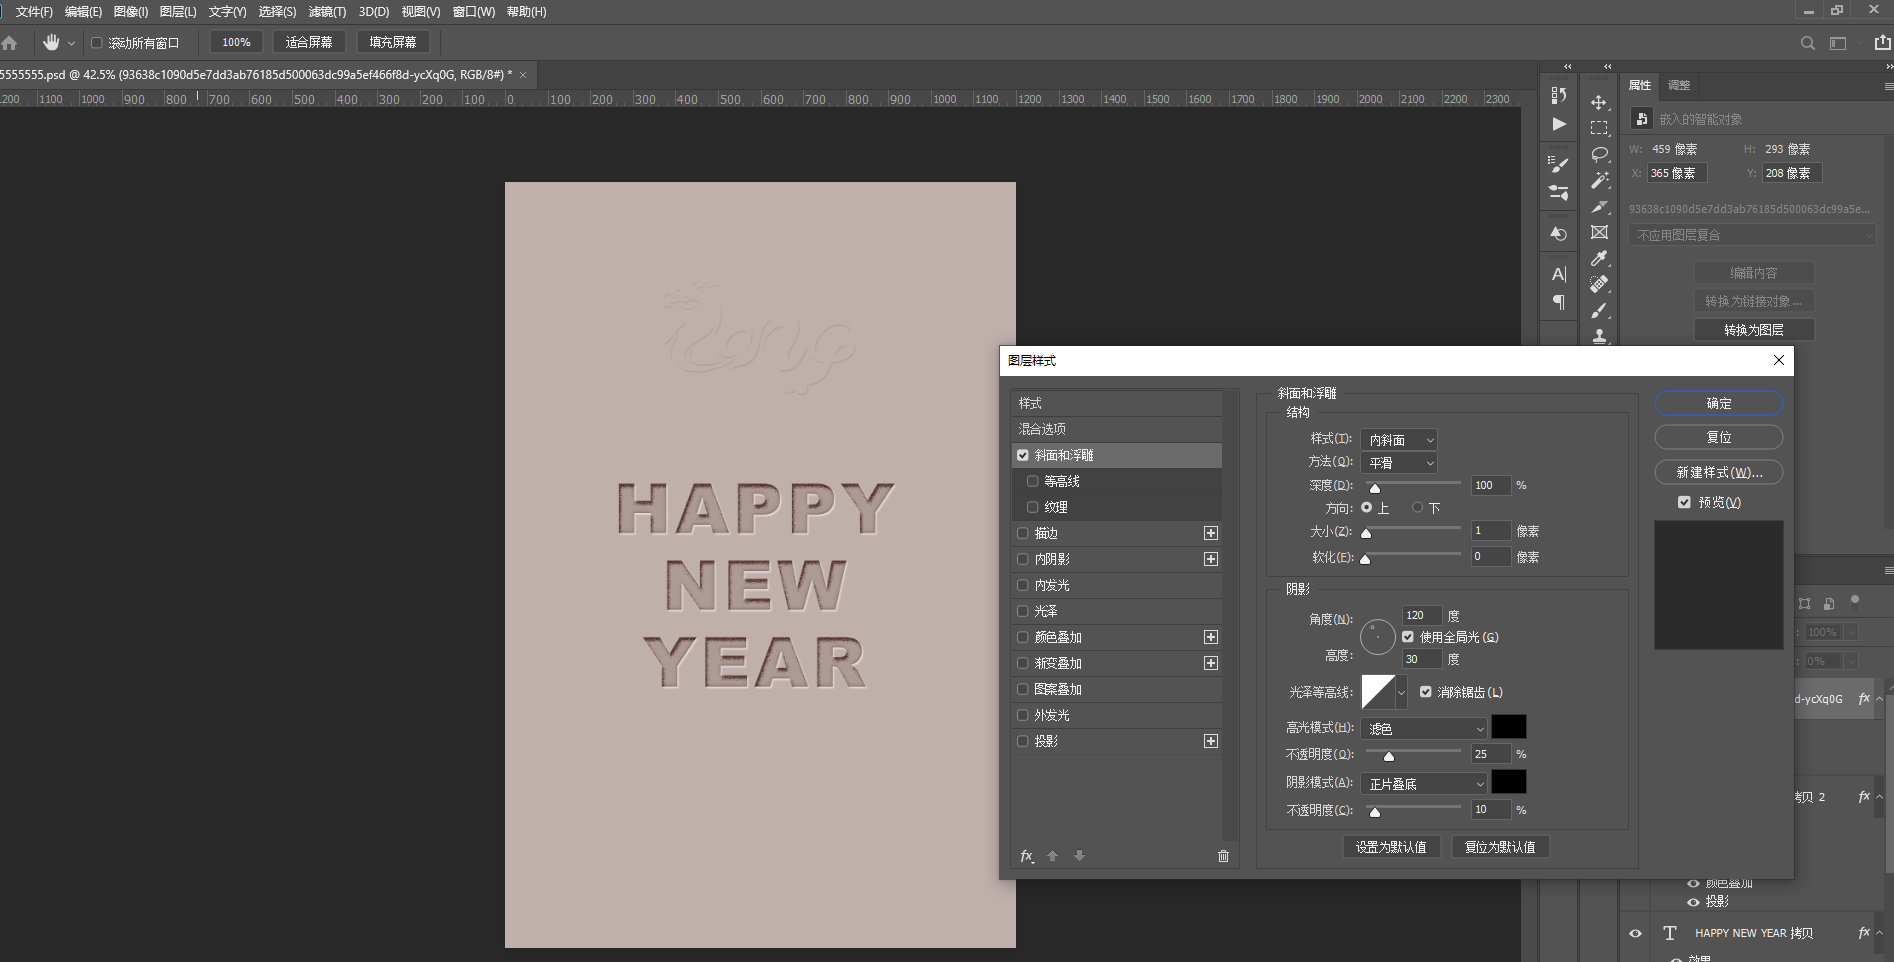The width and height of the screenshot is (1894, 962).
Task: Toggle the 使用全局光 checkbox
Action: (1408, 637)
